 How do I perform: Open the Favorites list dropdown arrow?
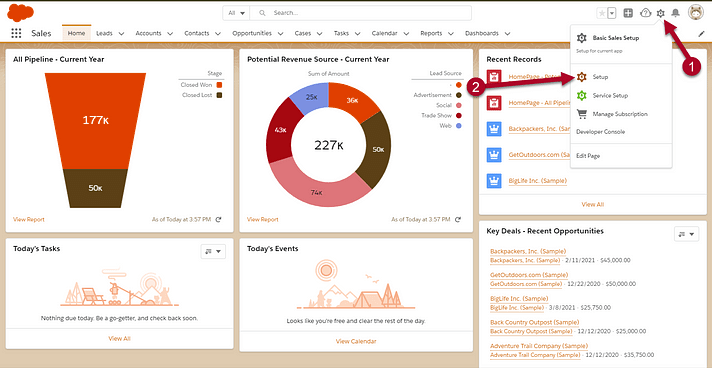pos(612,13)
